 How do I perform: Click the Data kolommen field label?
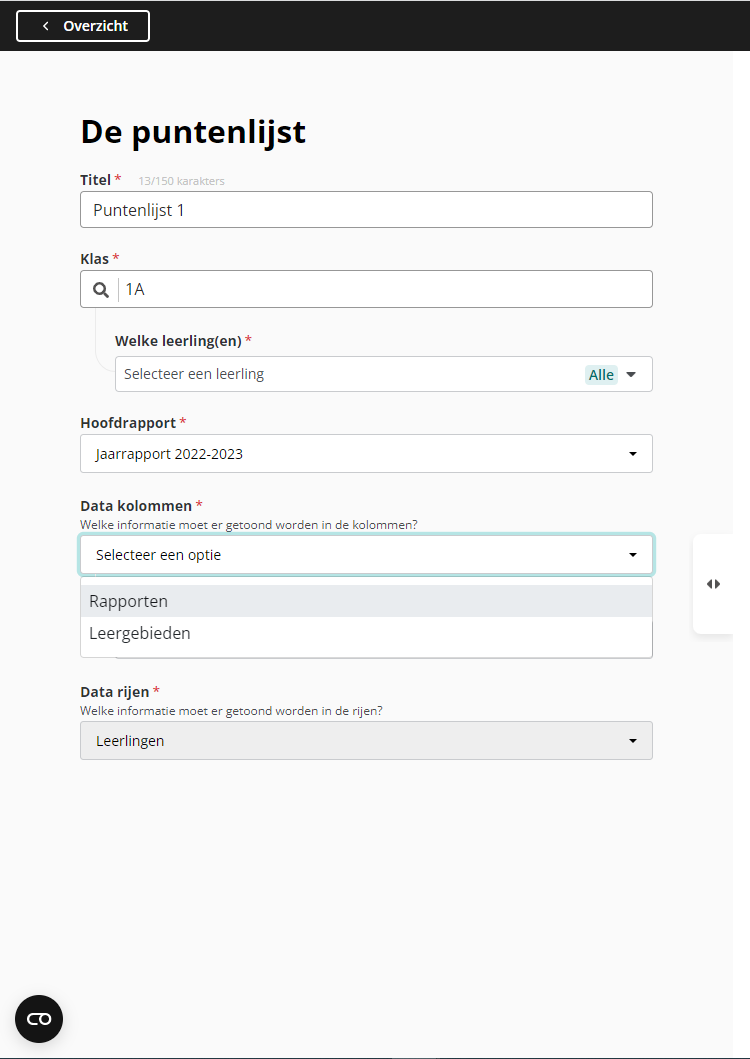point(136,506)
